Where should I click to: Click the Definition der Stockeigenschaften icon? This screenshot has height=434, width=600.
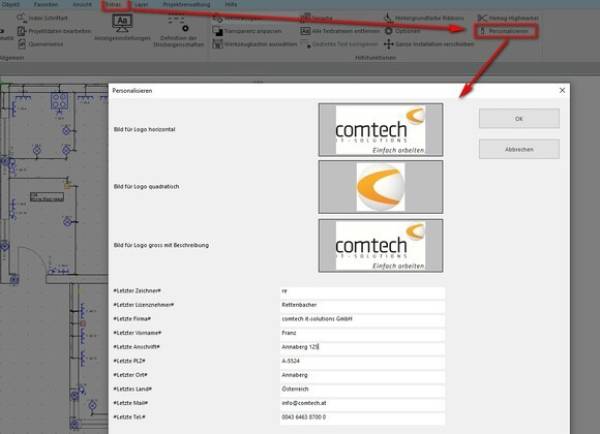pyautogui.click(x=178, y=24)
